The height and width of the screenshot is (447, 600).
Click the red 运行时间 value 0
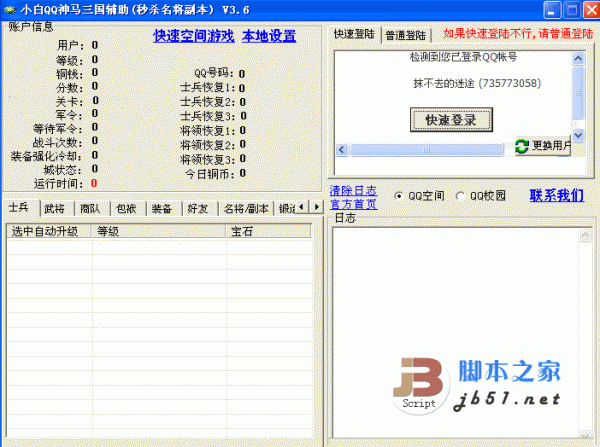click(x=94, y=183)
